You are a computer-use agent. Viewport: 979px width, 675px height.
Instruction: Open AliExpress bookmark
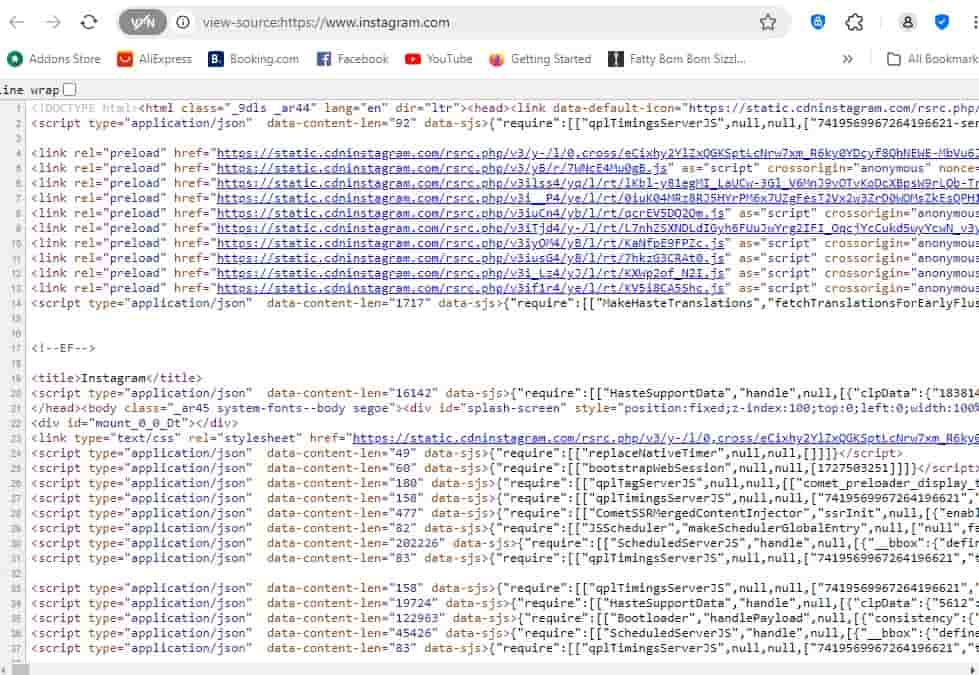click(155, 59)
